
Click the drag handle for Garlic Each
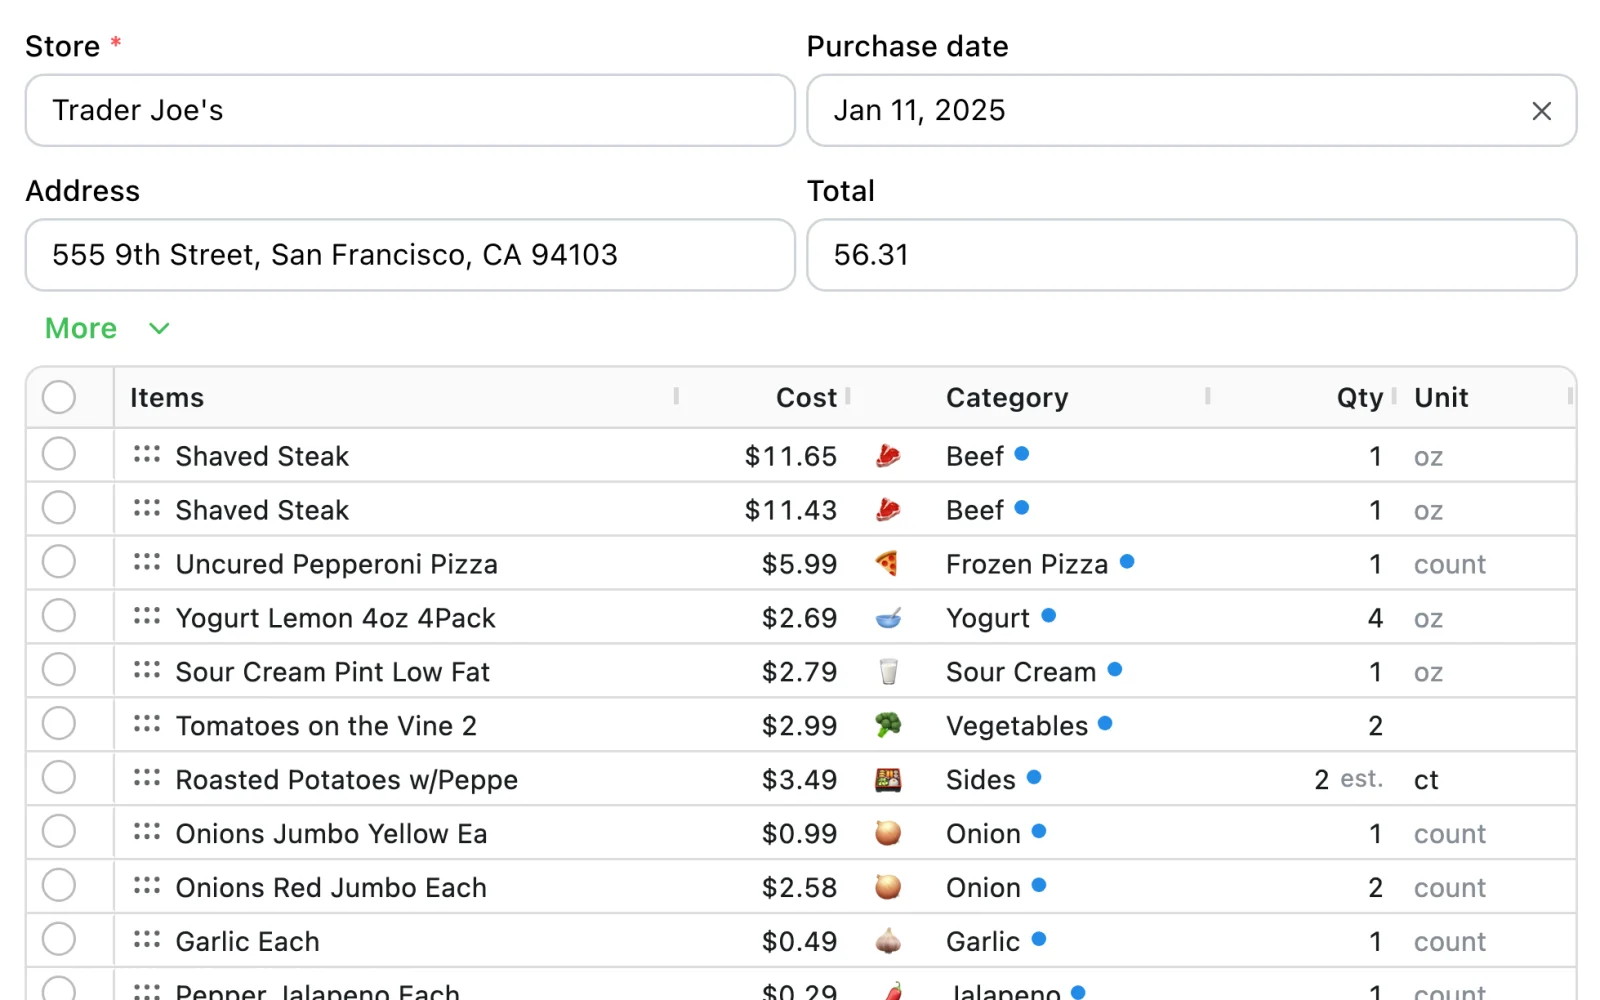pos(147,940)
